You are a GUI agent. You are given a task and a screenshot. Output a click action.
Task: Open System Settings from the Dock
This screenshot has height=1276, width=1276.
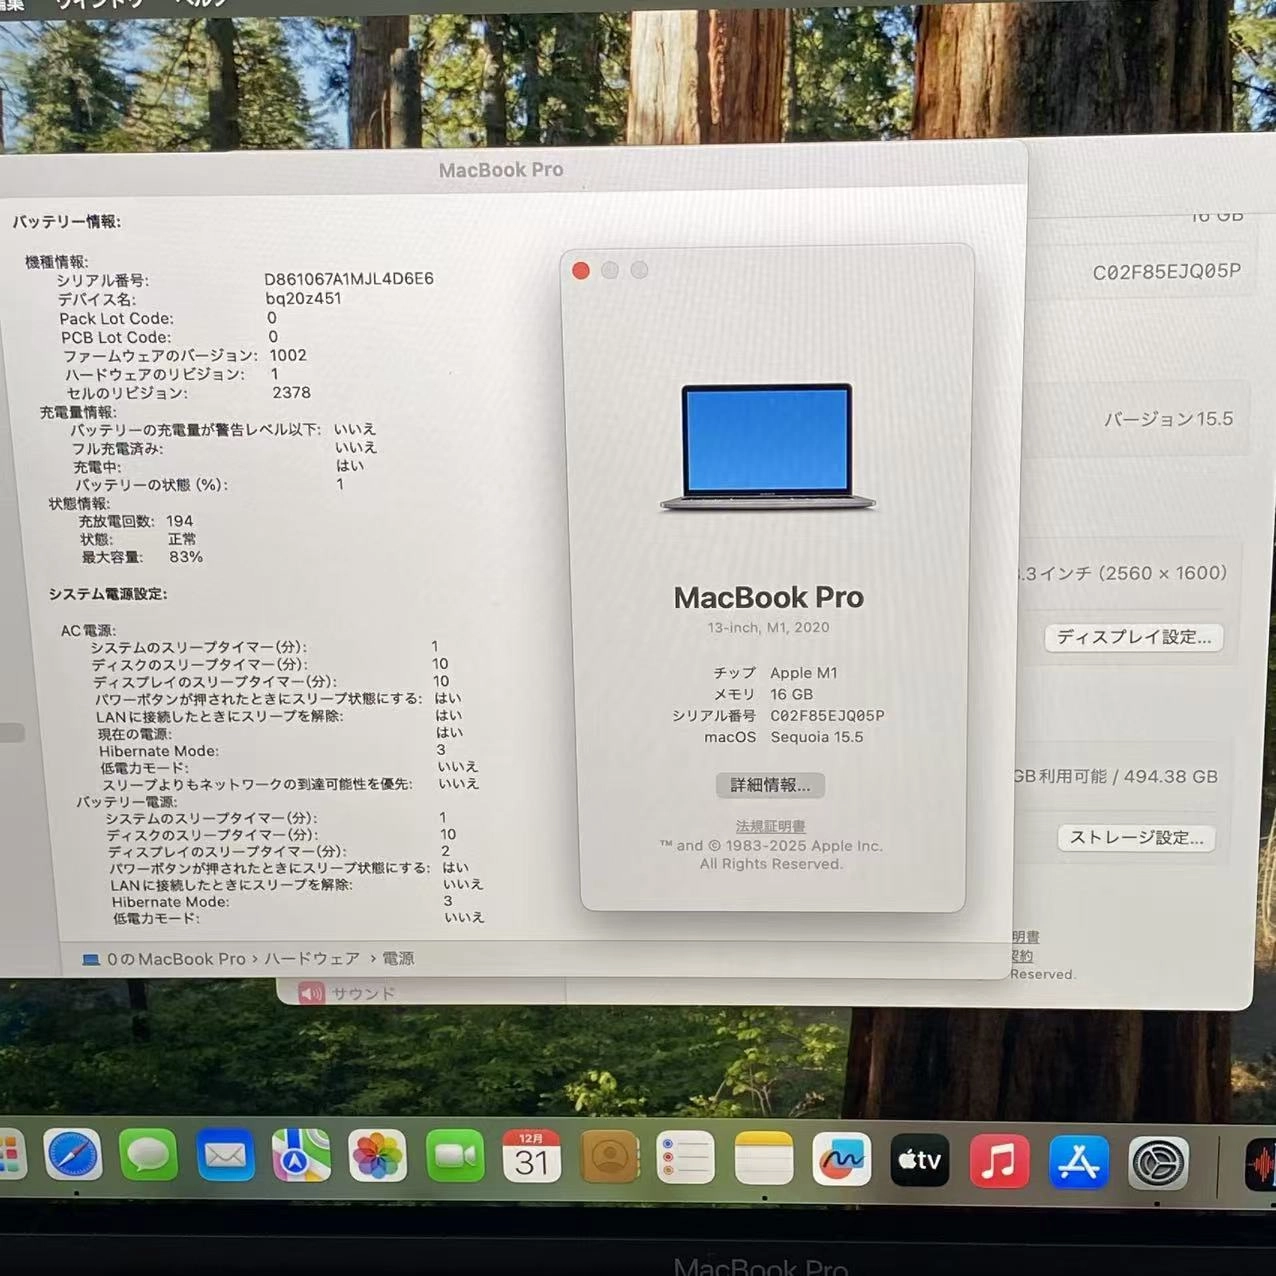[1155, 1160]
